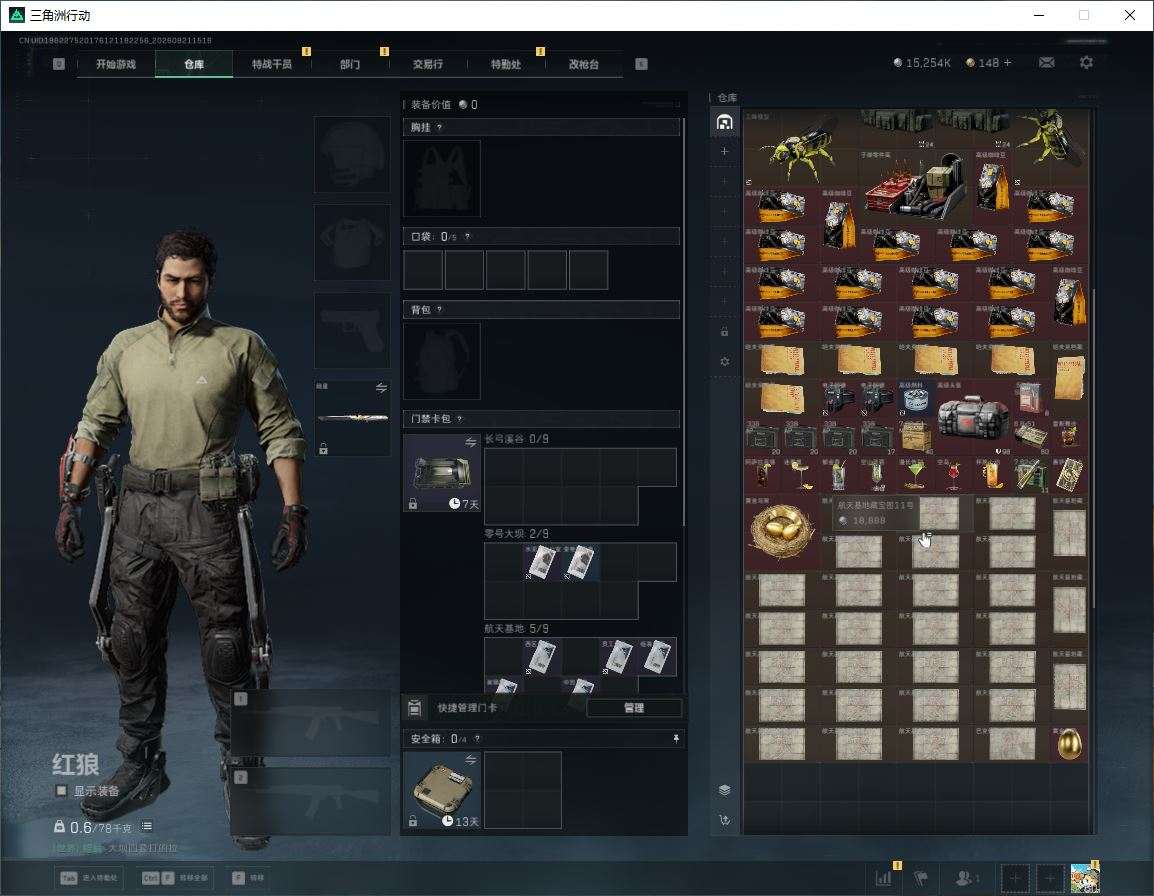Invite teammate with second plus slot
The height and width of the screenshot is (896, 1154).
point(1050,878)
